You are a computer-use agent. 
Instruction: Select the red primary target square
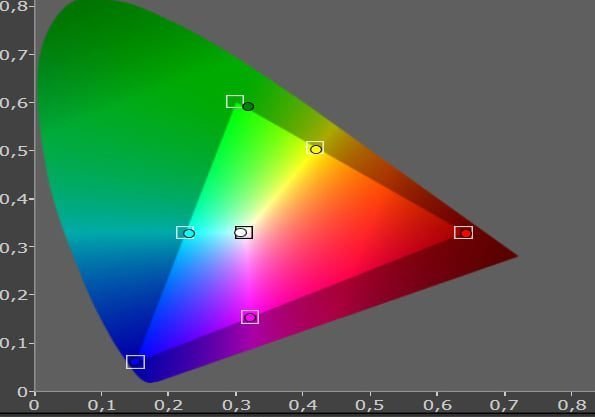coord(463,232)
